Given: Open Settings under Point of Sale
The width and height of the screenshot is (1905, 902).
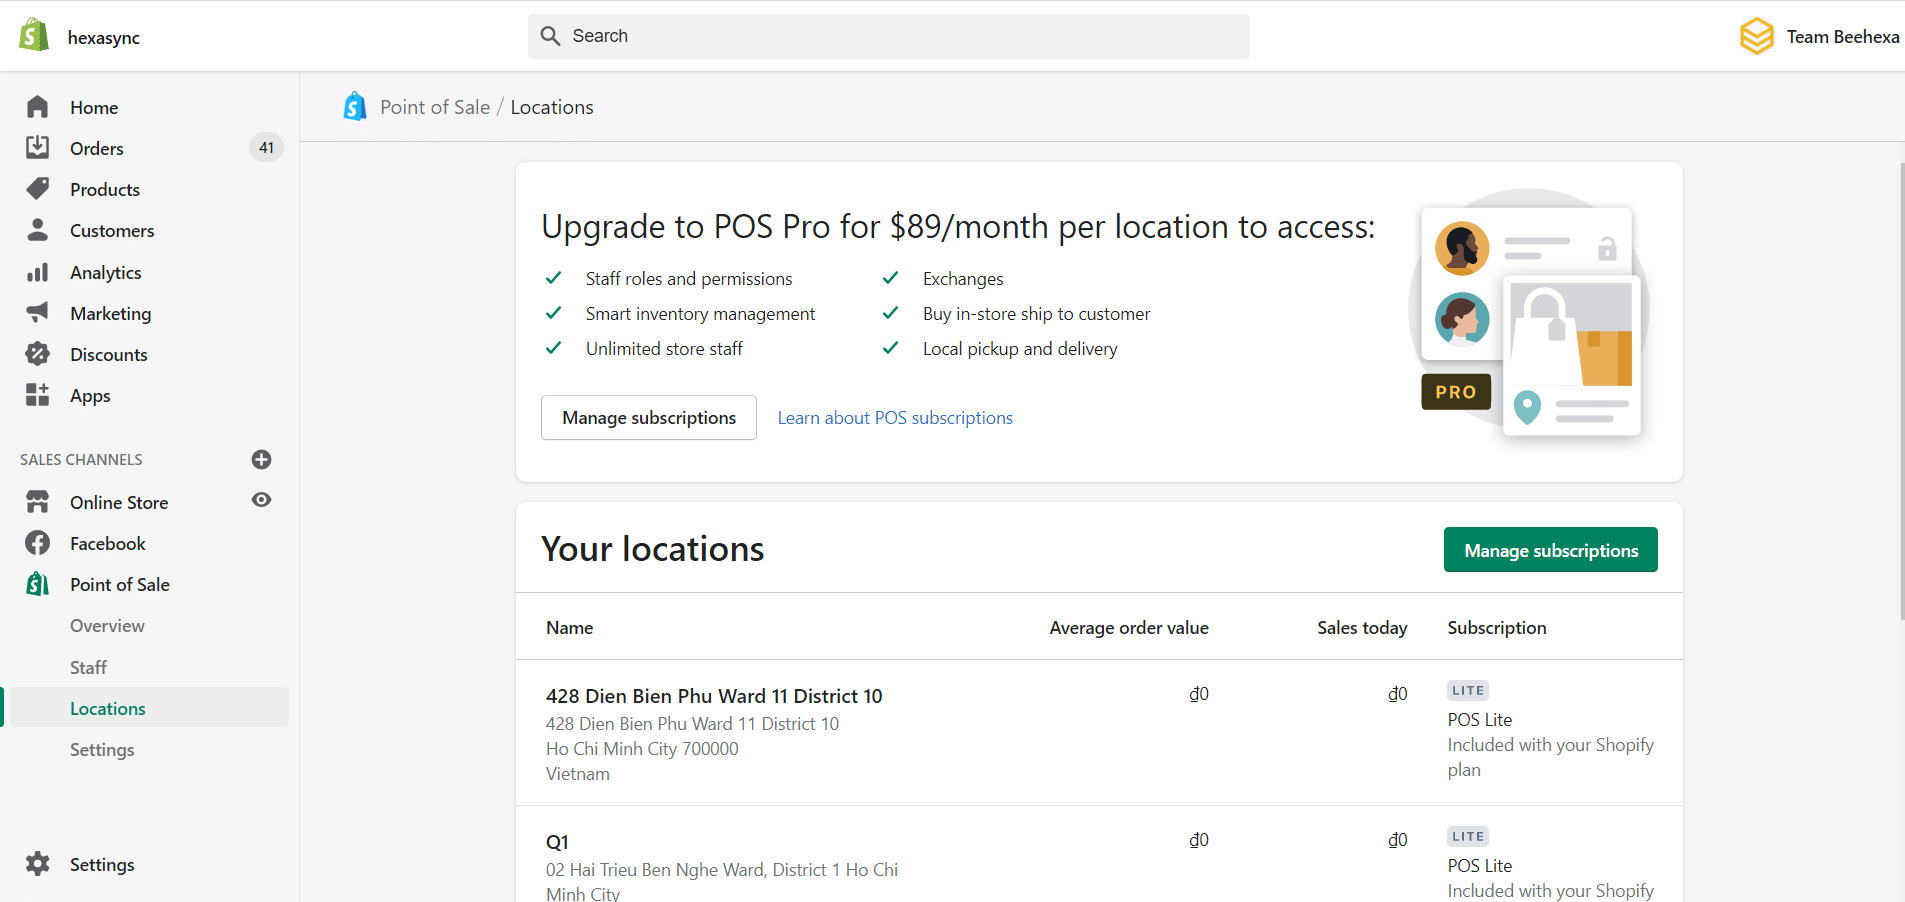Looking at the screenshot, I should [x=102, y=749].
